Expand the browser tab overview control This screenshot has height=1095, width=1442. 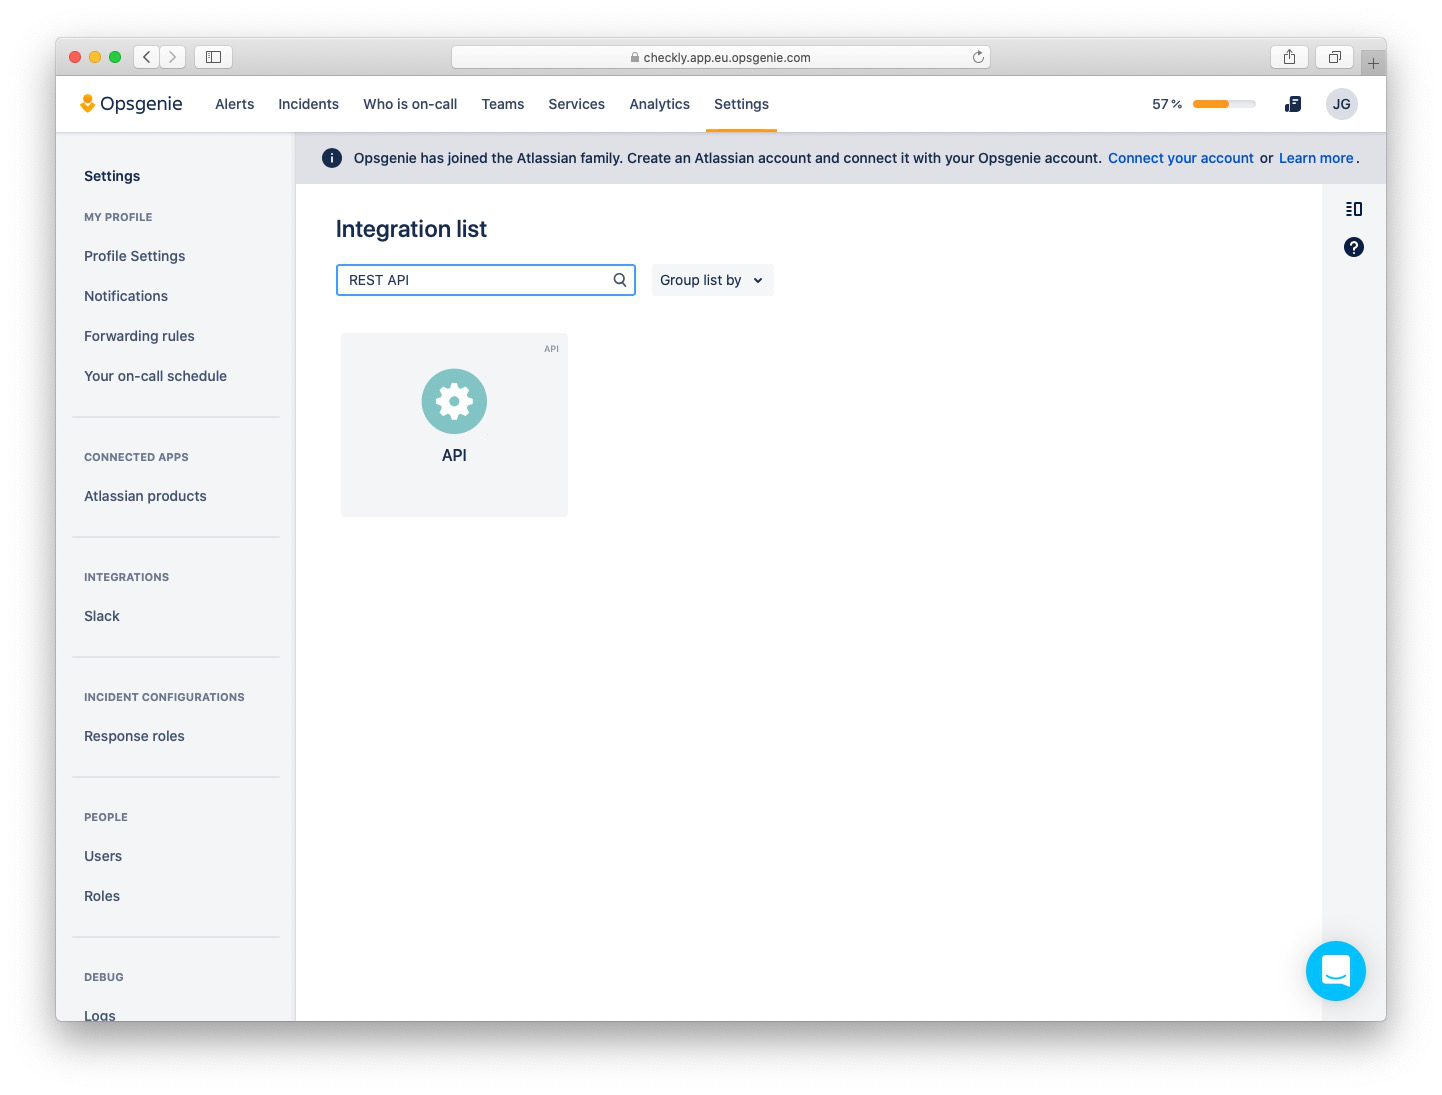tap(1334, 56)
